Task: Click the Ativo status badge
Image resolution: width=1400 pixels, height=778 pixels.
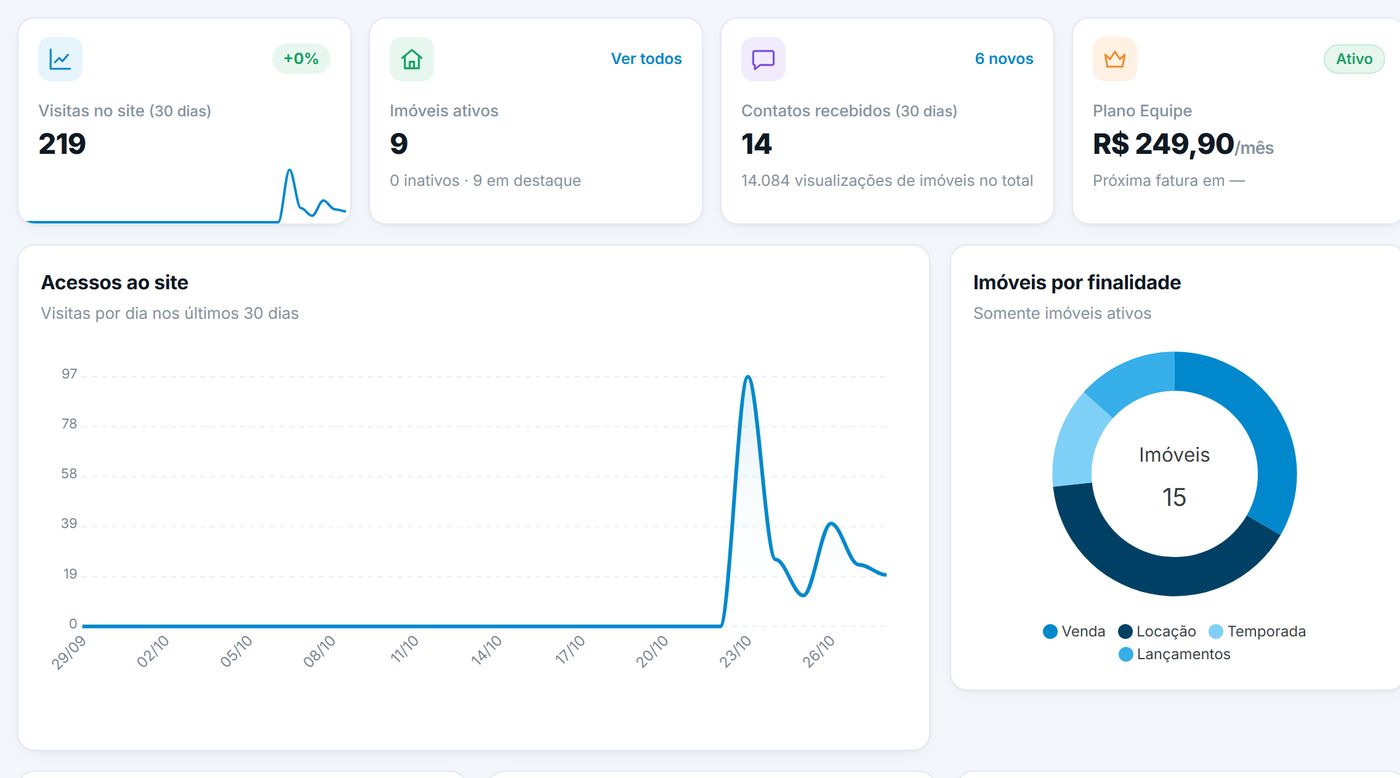Action: click(x=1354, y=59)
